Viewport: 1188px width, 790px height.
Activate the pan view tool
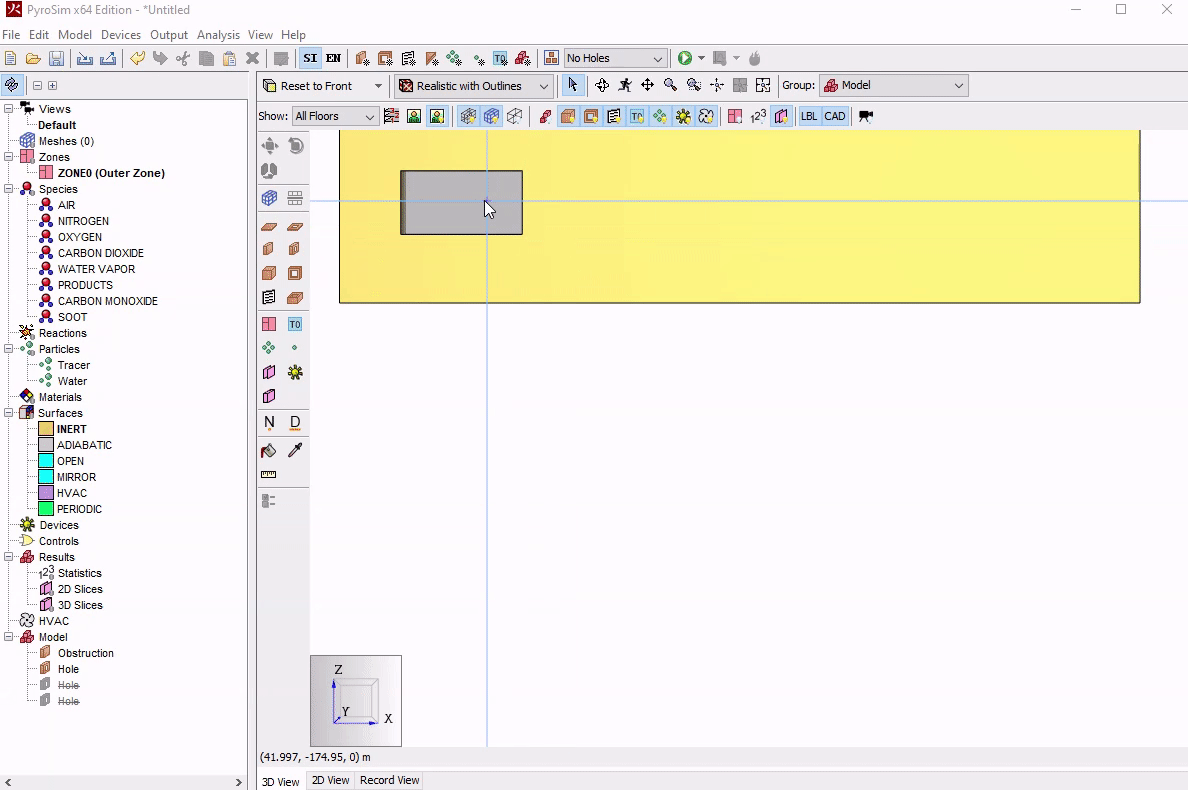647,86
